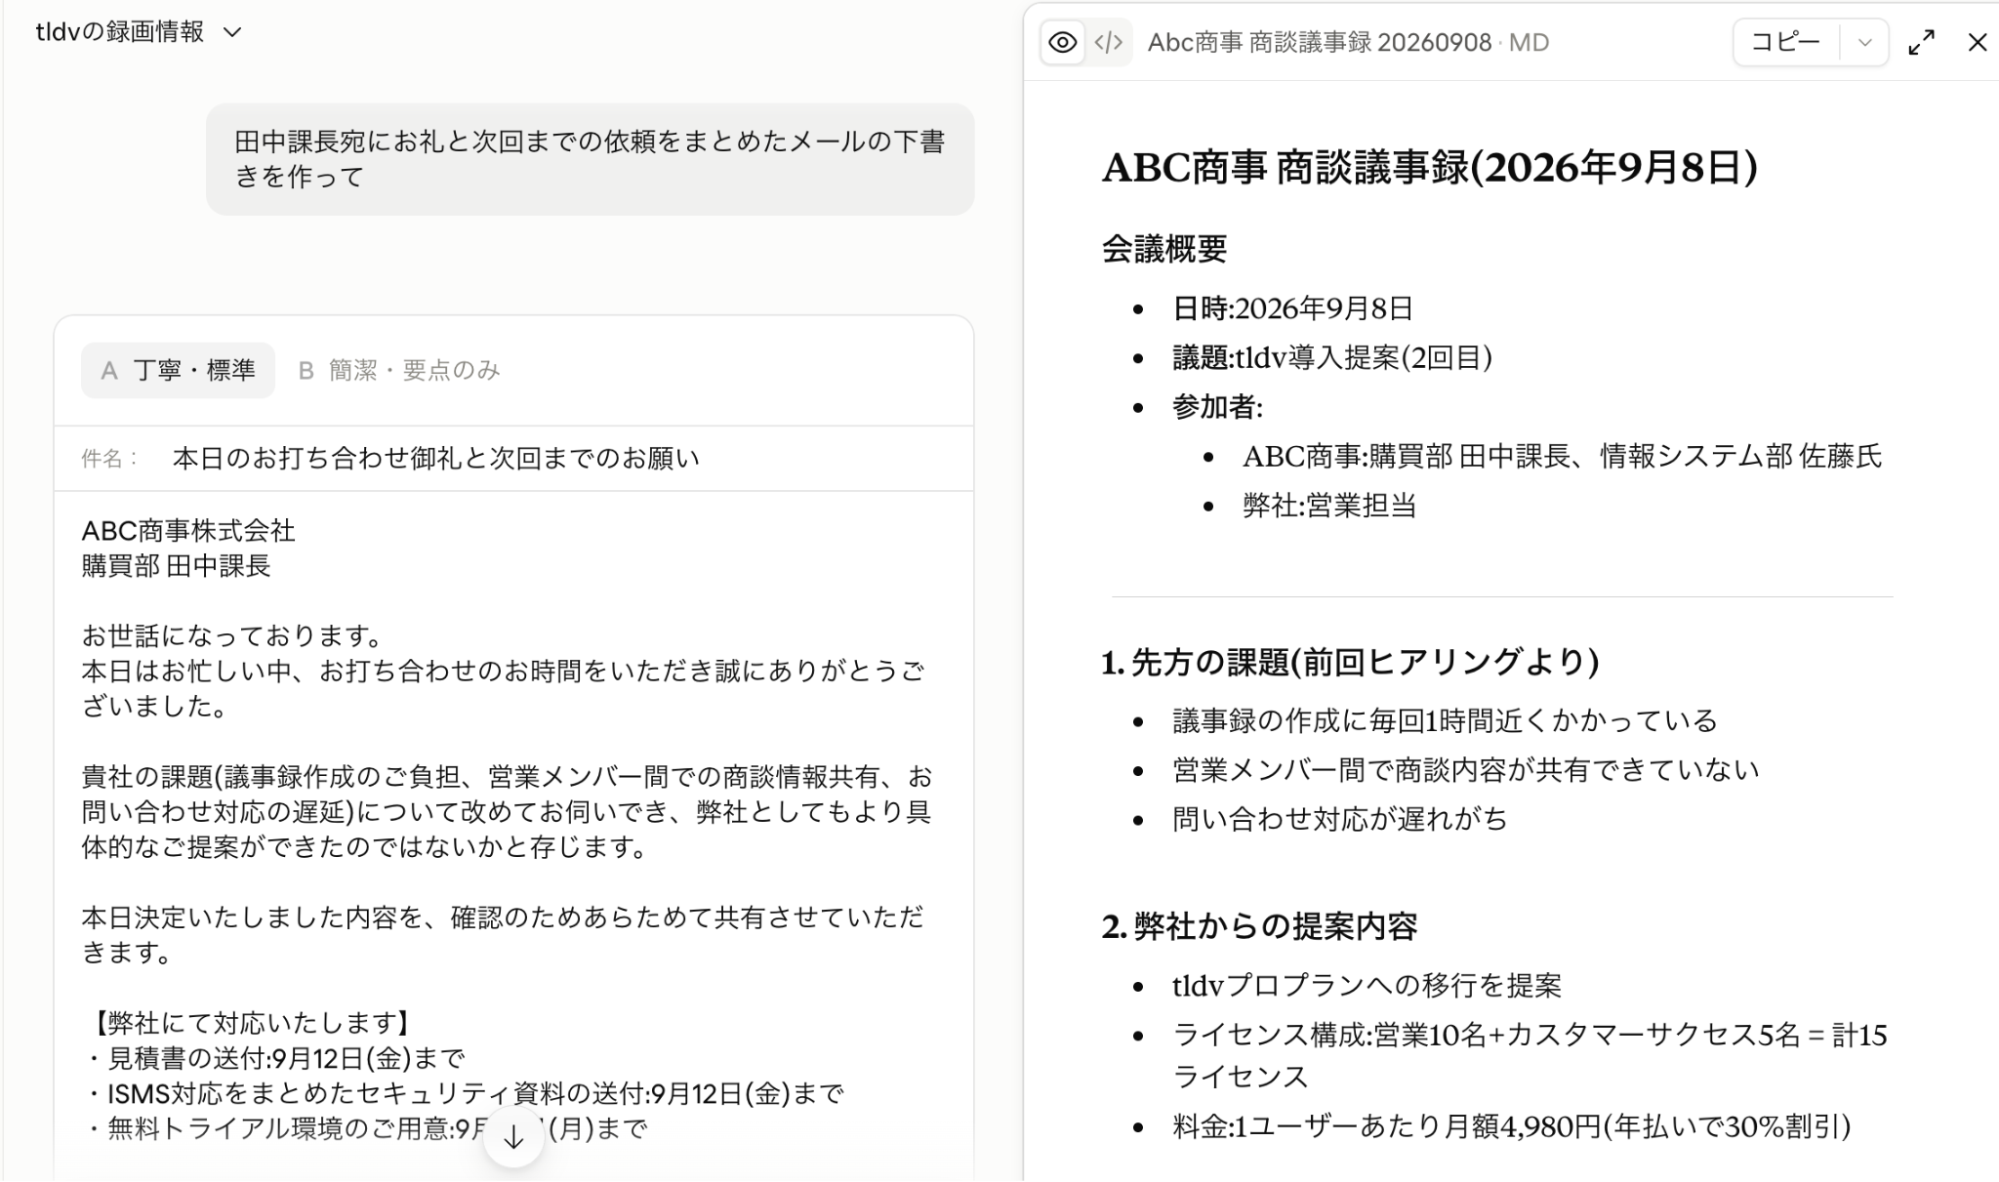Open the コピー dropdown arrow
The width and height of the screenshot is (1999, 1182).
point(1864,43)
